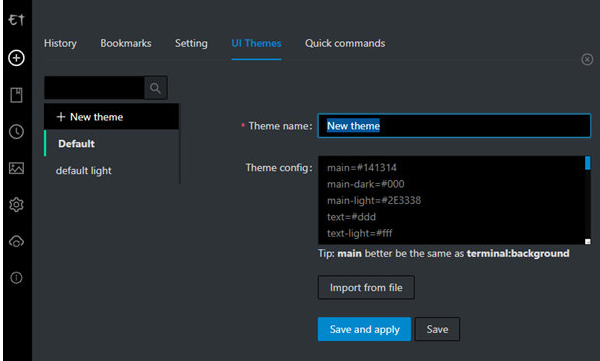This screenshot has height=361, width=600.
Task: Click the text=#ddd config line
Action: click(x=351, y=217)
